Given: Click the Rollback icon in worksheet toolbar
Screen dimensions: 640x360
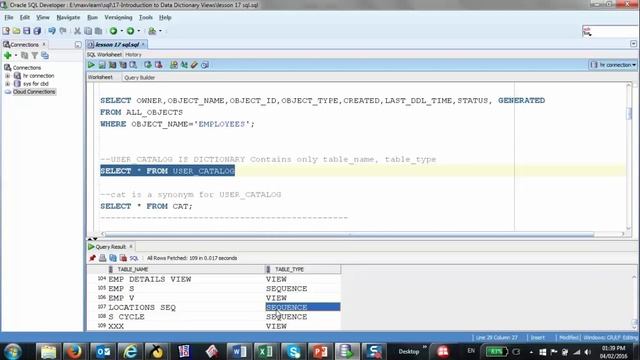Looking at the screenshot, I should (x=158, y=65).
